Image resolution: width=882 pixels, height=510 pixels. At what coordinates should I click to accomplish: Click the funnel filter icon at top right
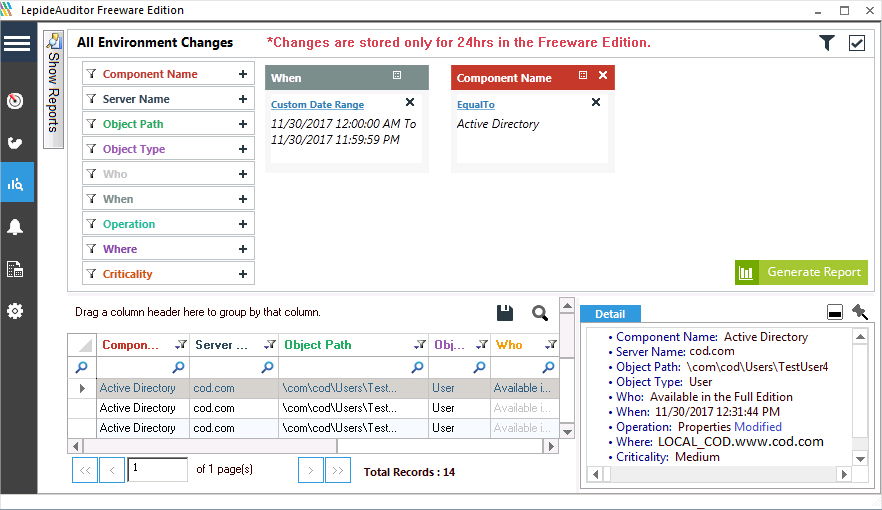point(827,43)
